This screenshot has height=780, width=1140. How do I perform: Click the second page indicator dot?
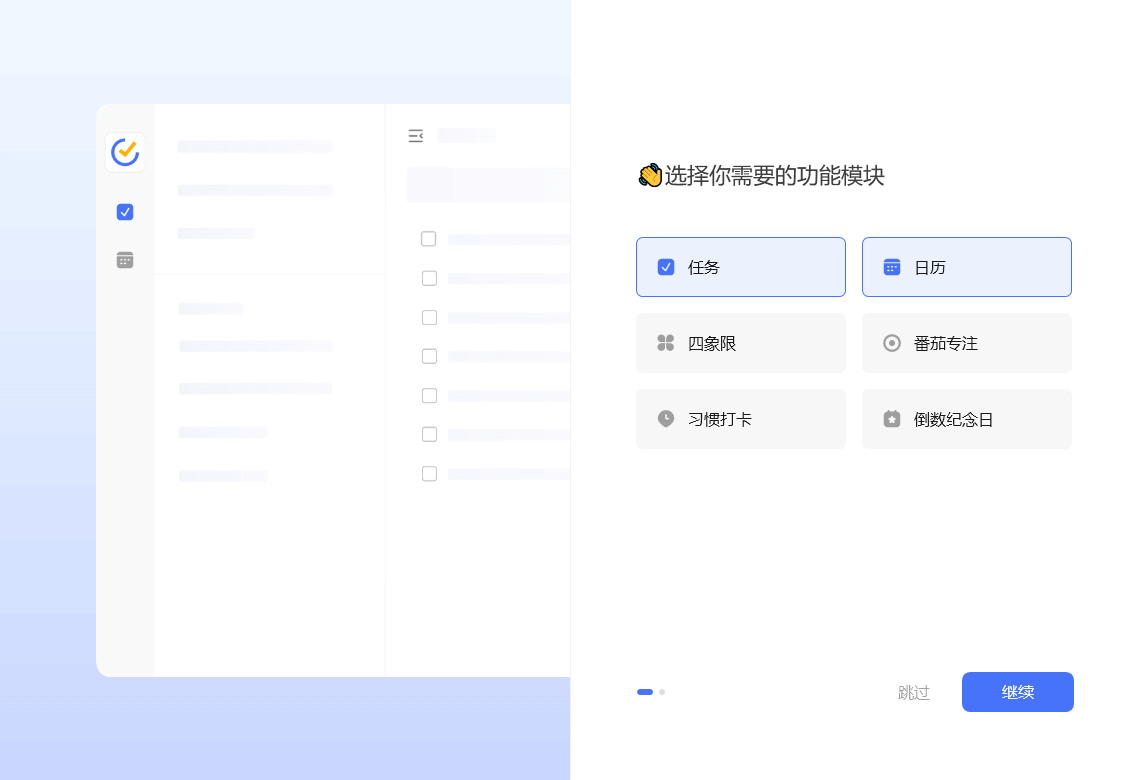click(662, 692)
